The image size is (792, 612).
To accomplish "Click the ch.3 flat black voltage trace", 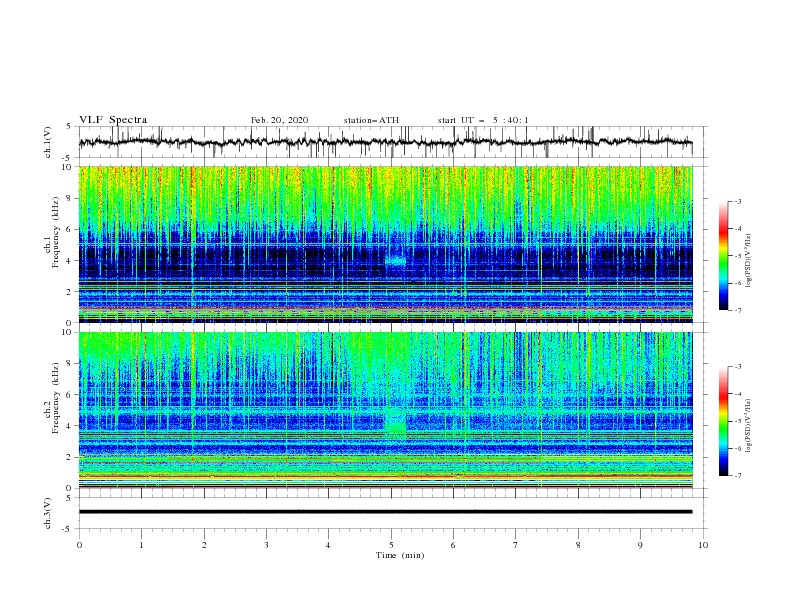I will point(385,512).
